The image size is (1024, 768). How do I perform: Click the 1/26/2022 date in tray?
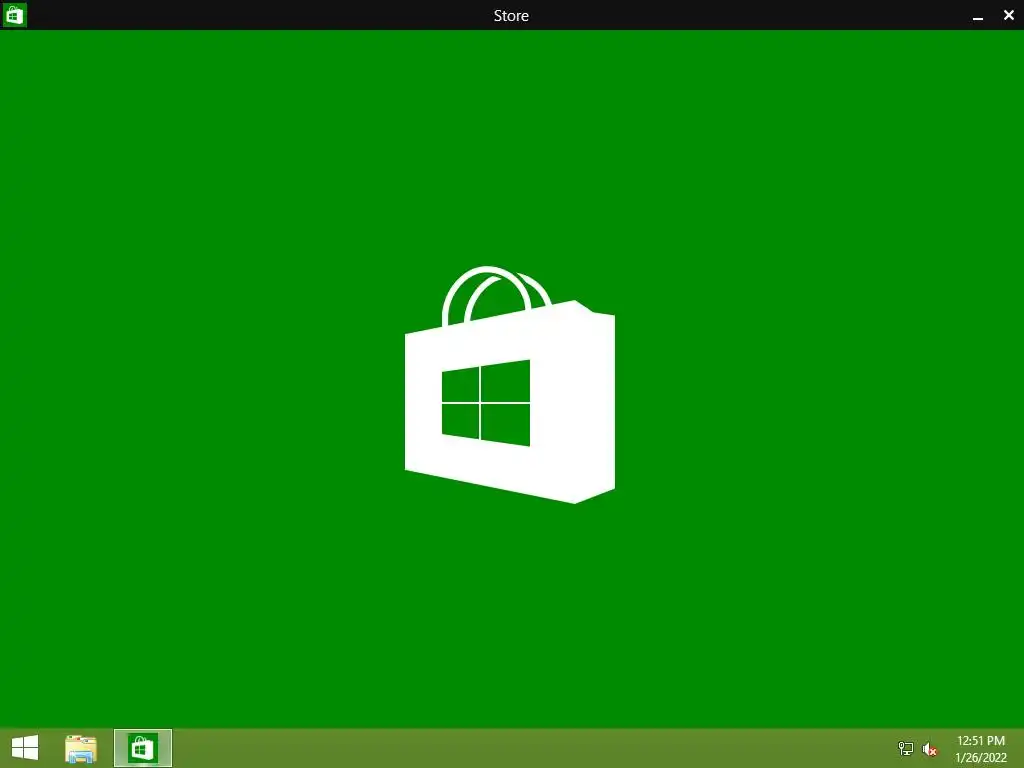coord(981,758)
